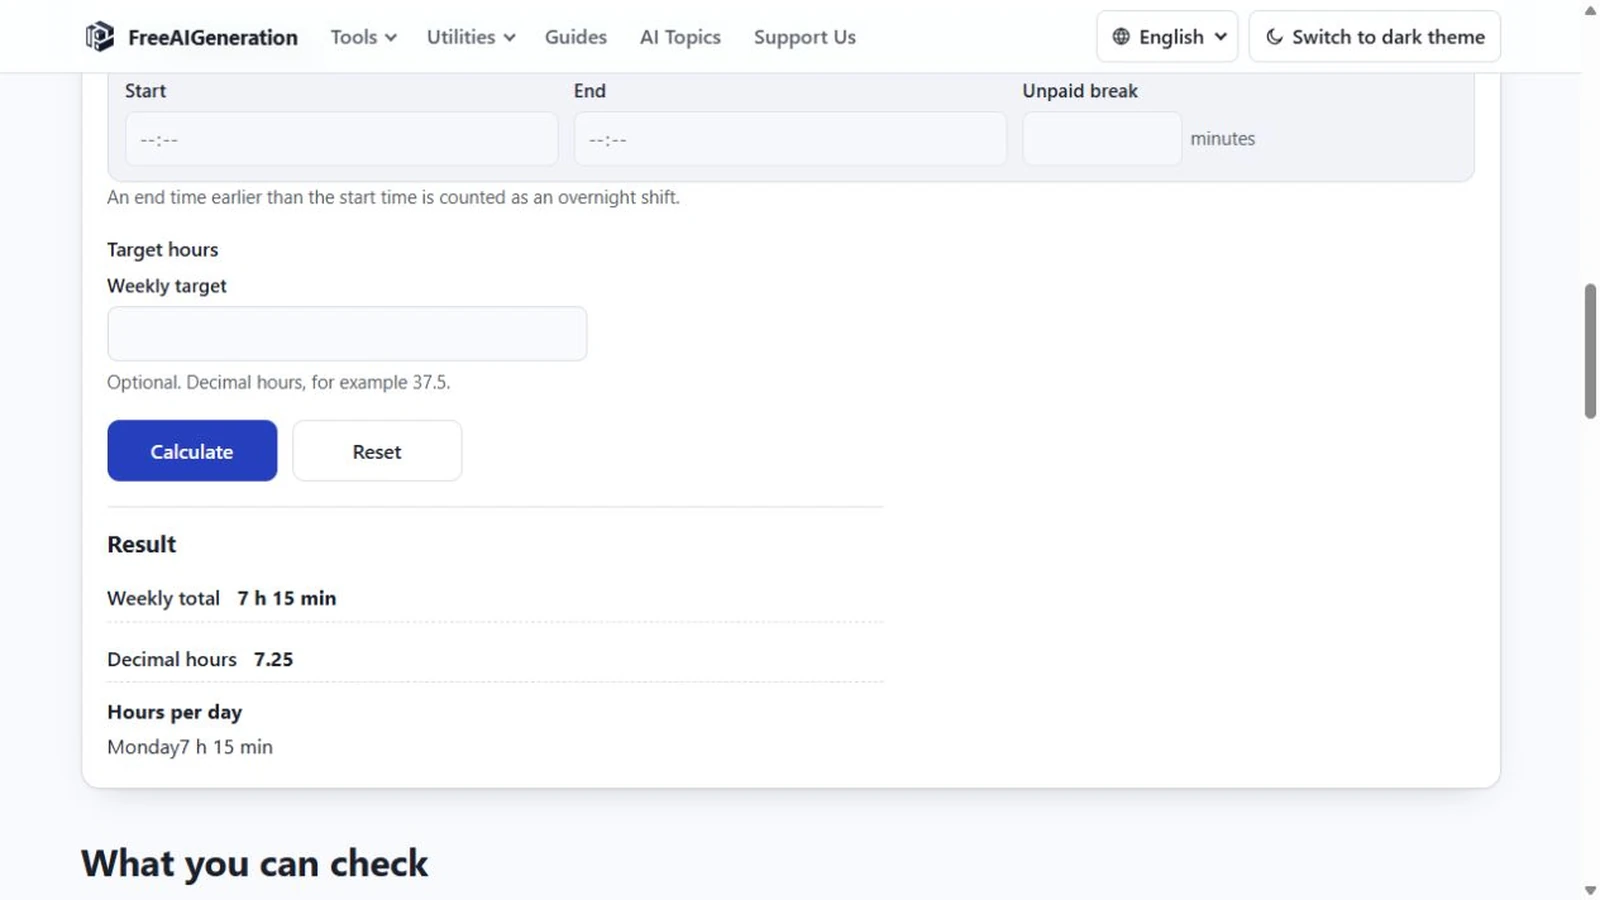Focus the End time field
Image resolution: width=1600 pixels, height=900 pixels.
coord(790,139)
